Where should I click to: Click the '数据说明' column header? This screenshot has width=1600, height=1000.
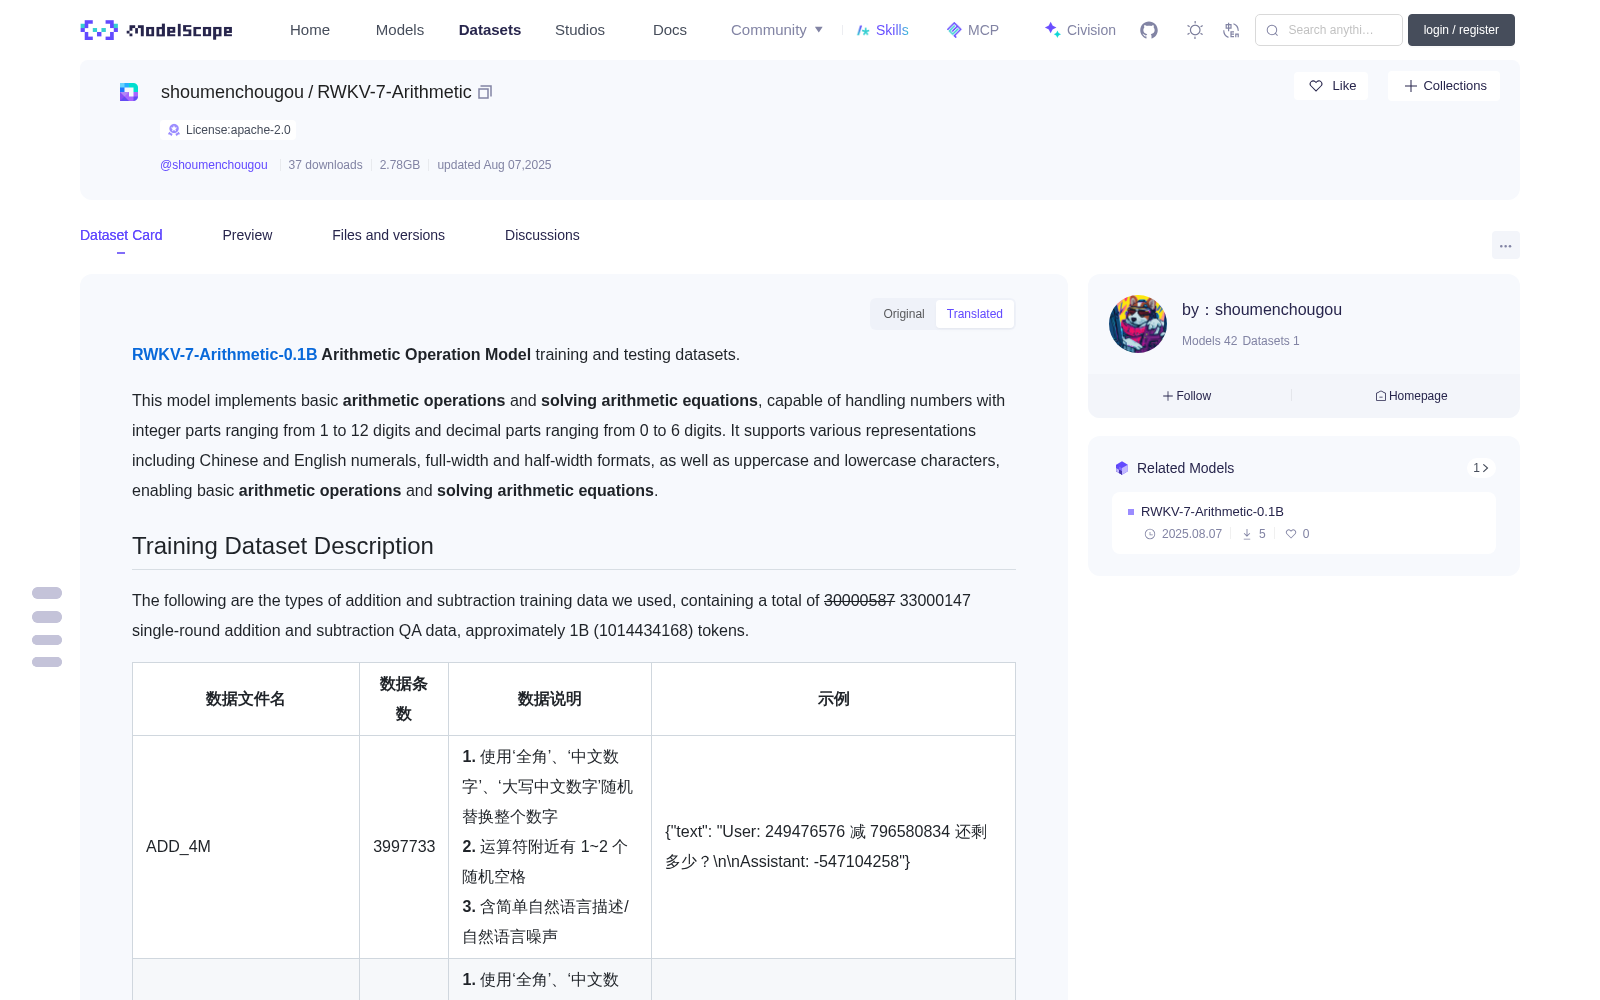click(550, 699)
